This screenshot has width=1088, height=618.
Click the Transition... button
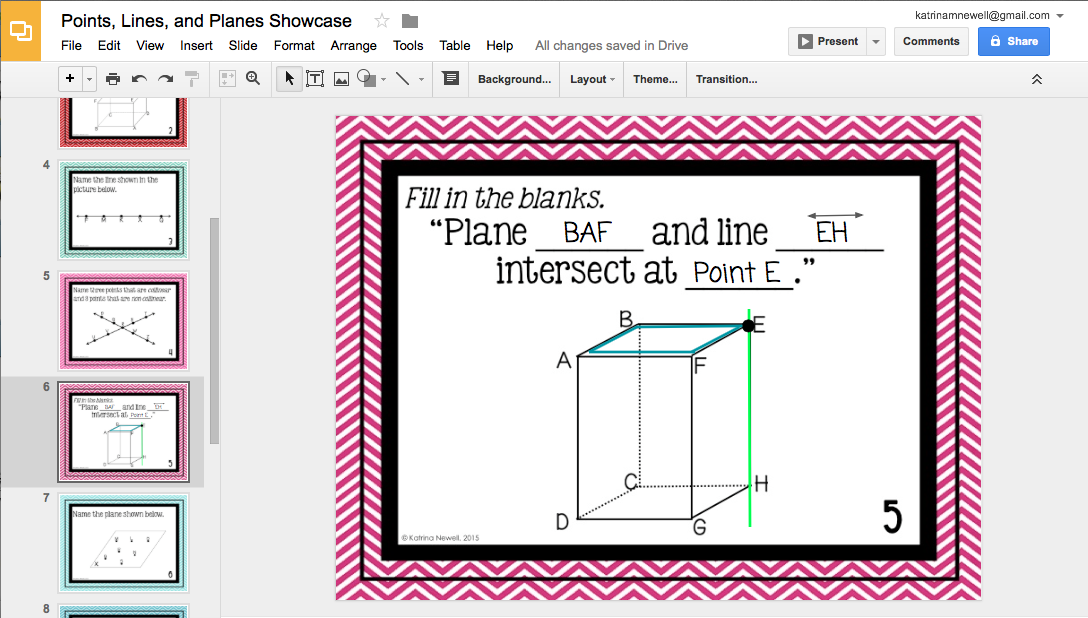click(x=726, y=79)
